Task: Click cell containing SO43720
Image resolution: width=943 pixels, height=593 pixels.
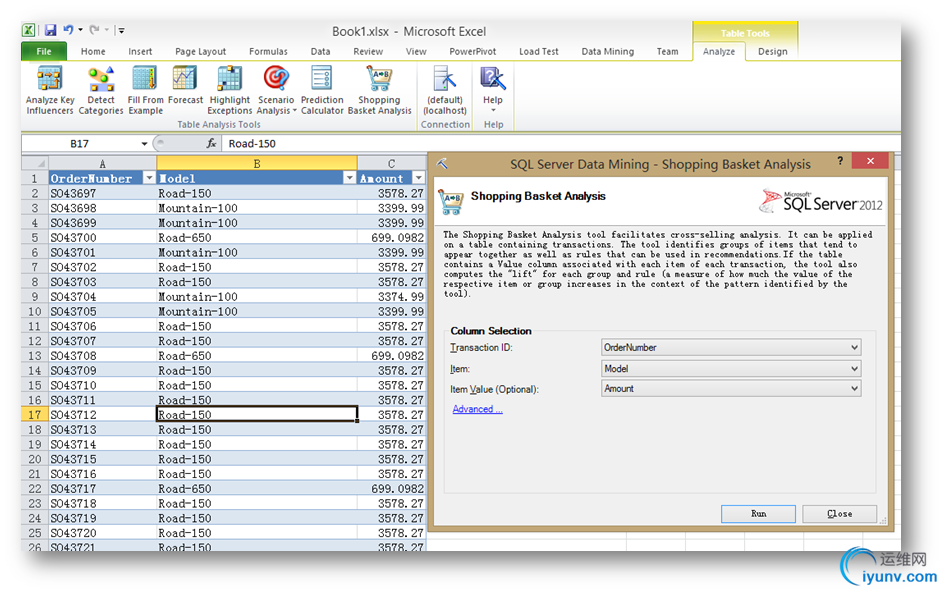Action: 102,533
